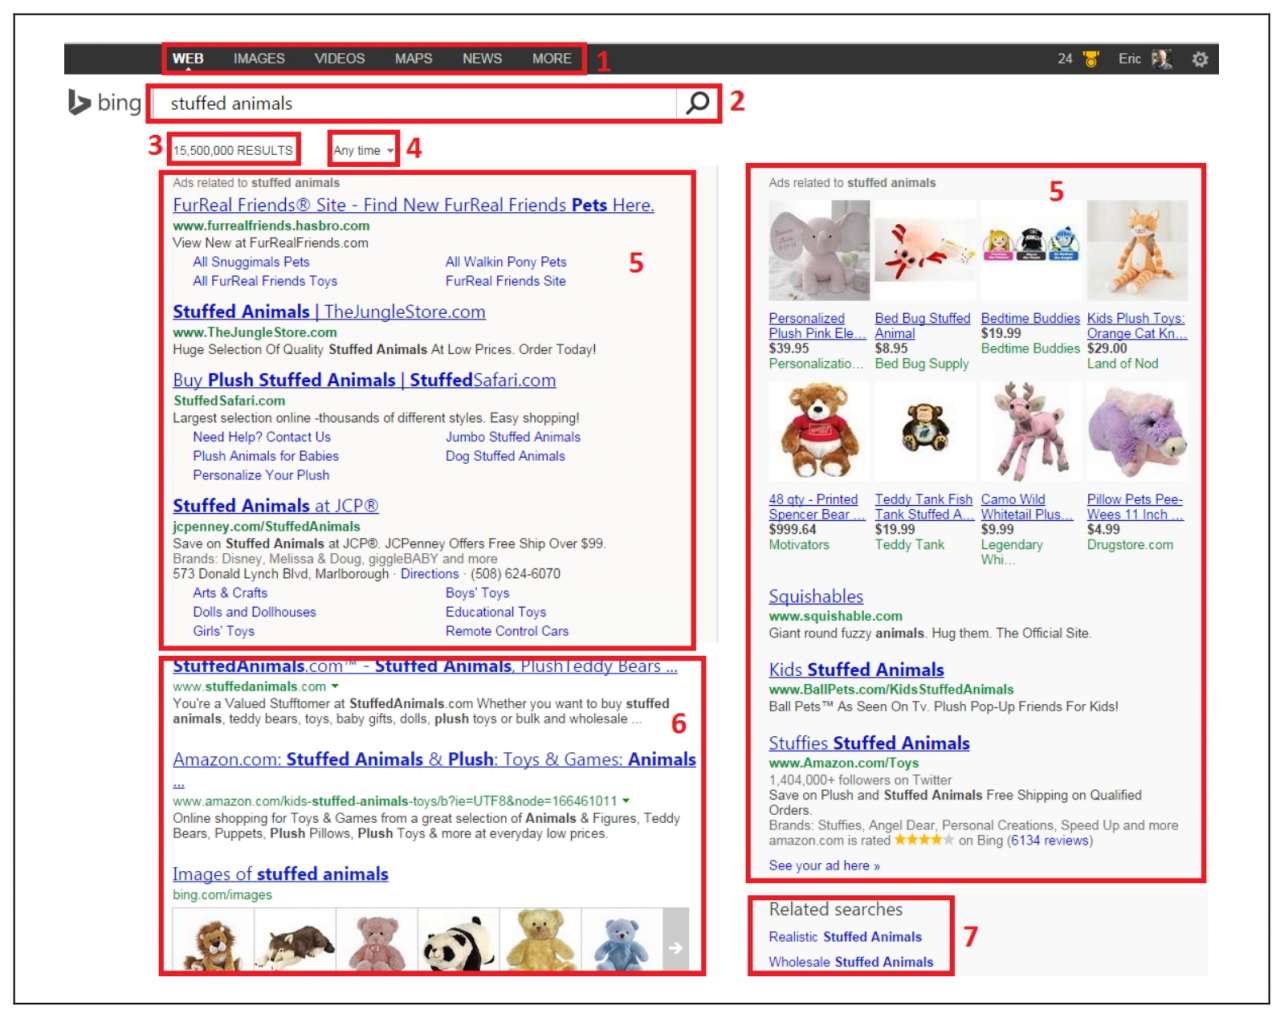The height and width of the screenshot is (1014, 1280).
Task: Open the MORE menu
Action: click(x=552, y=59)
